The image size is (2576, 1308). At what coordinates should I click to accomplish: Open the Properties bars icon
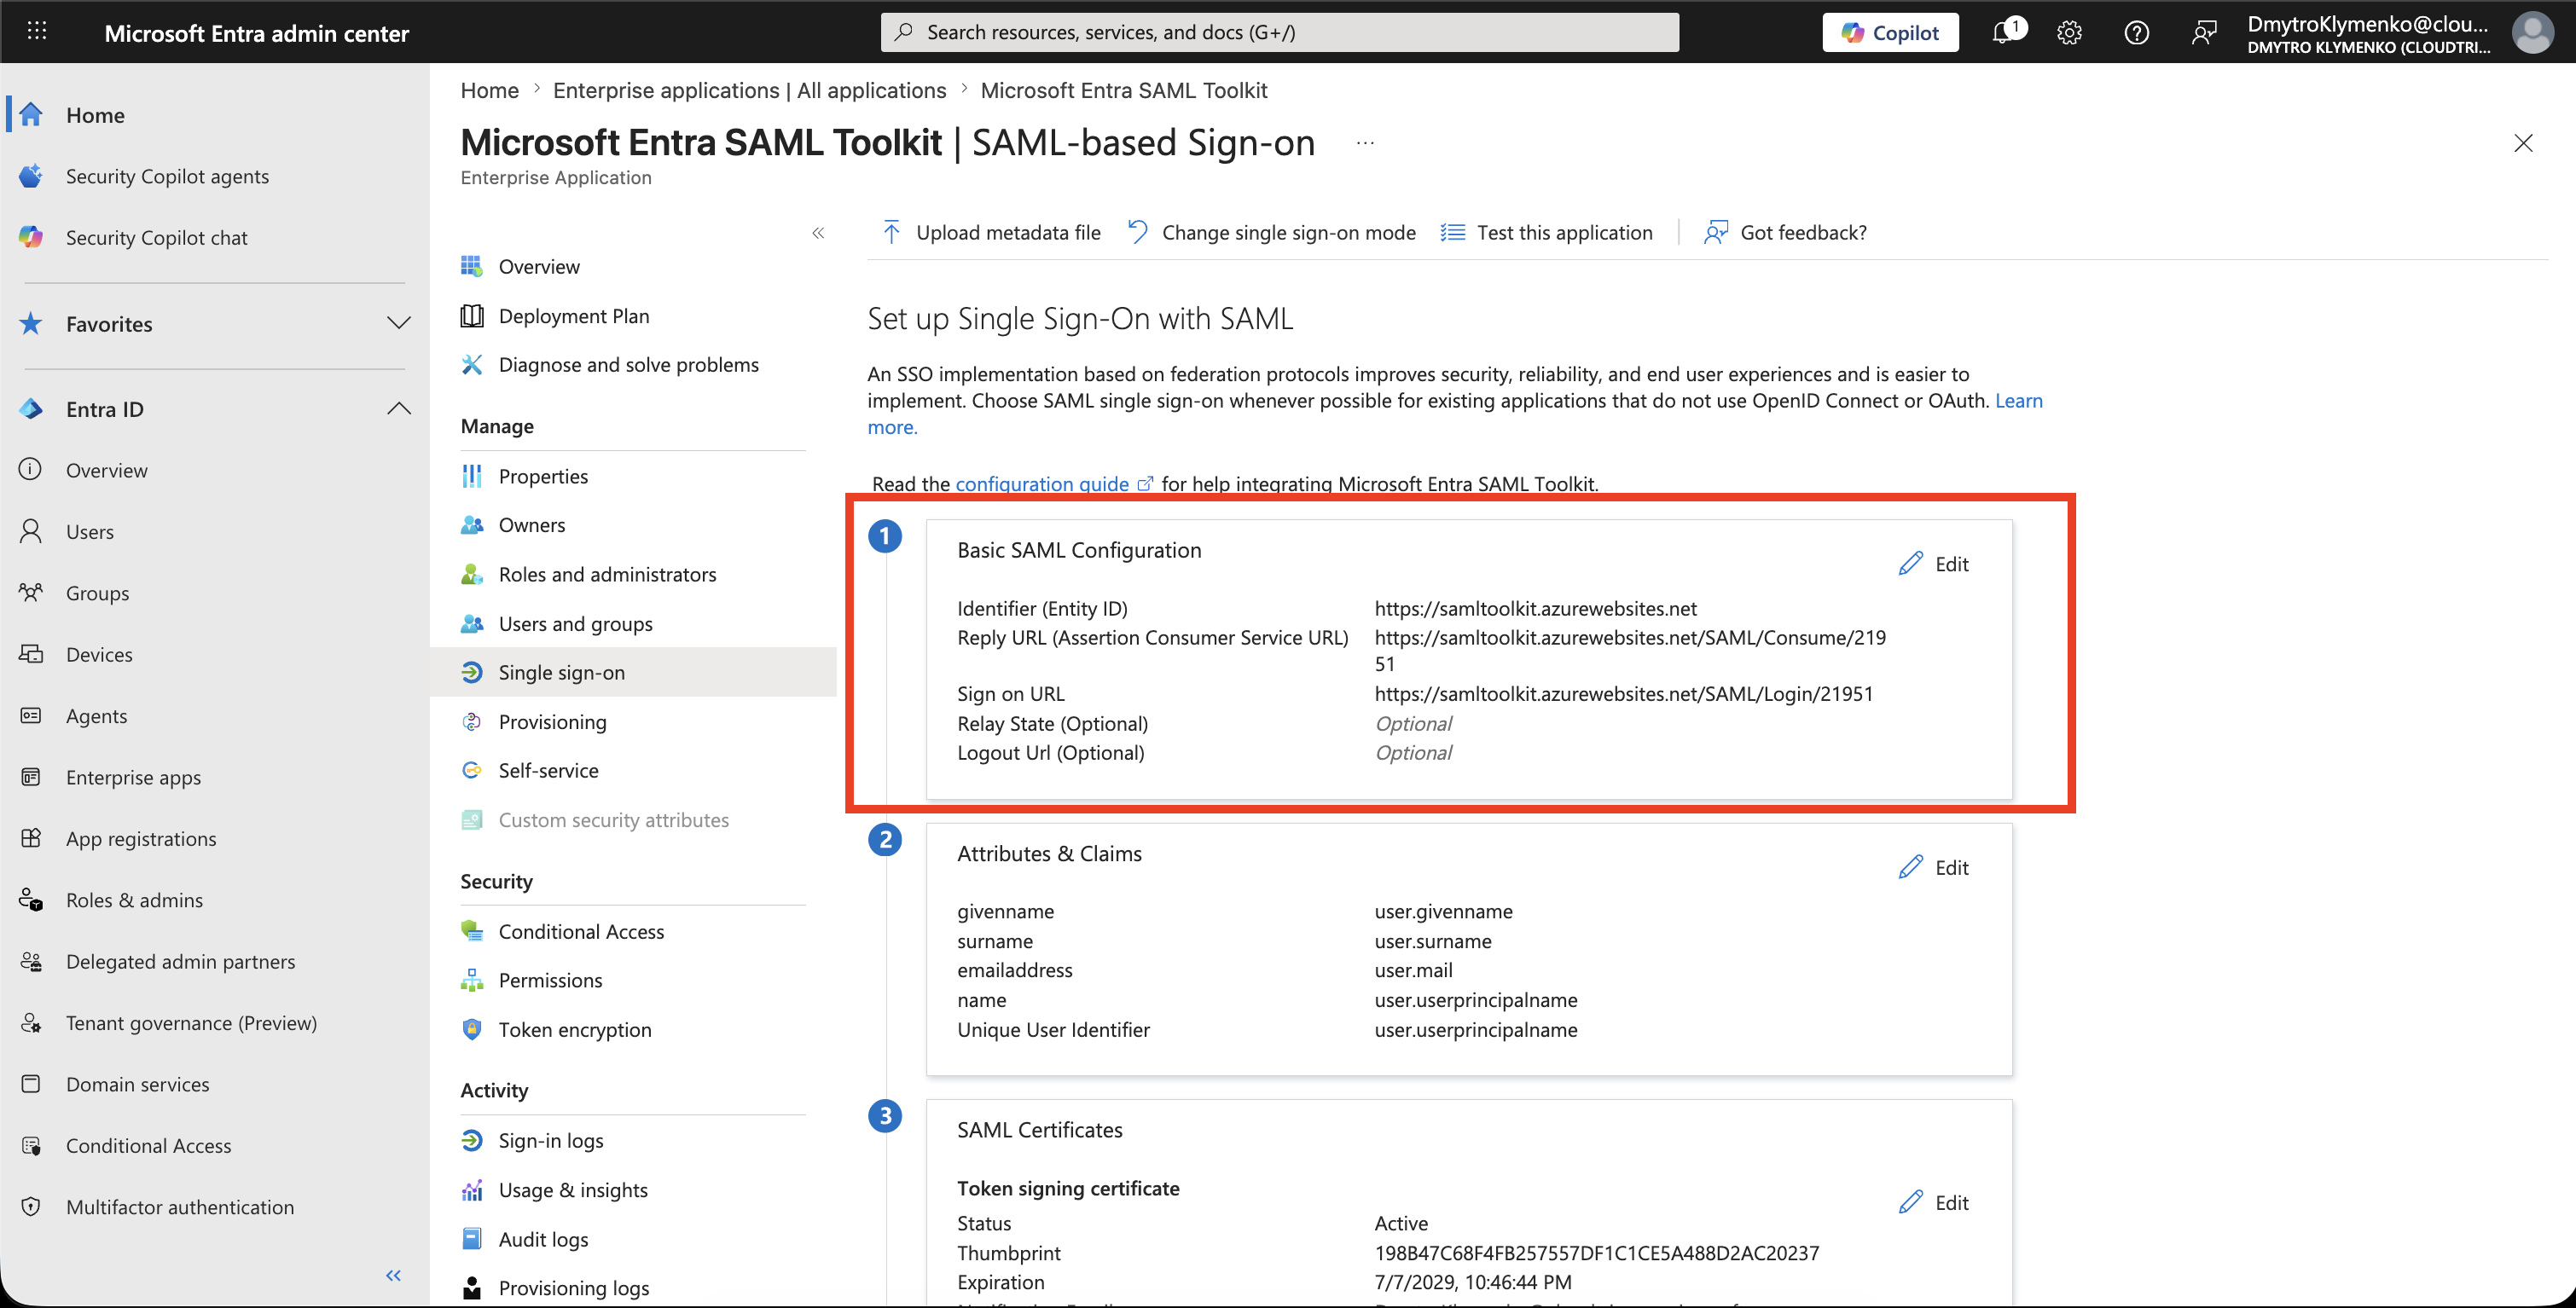(472, 476)
